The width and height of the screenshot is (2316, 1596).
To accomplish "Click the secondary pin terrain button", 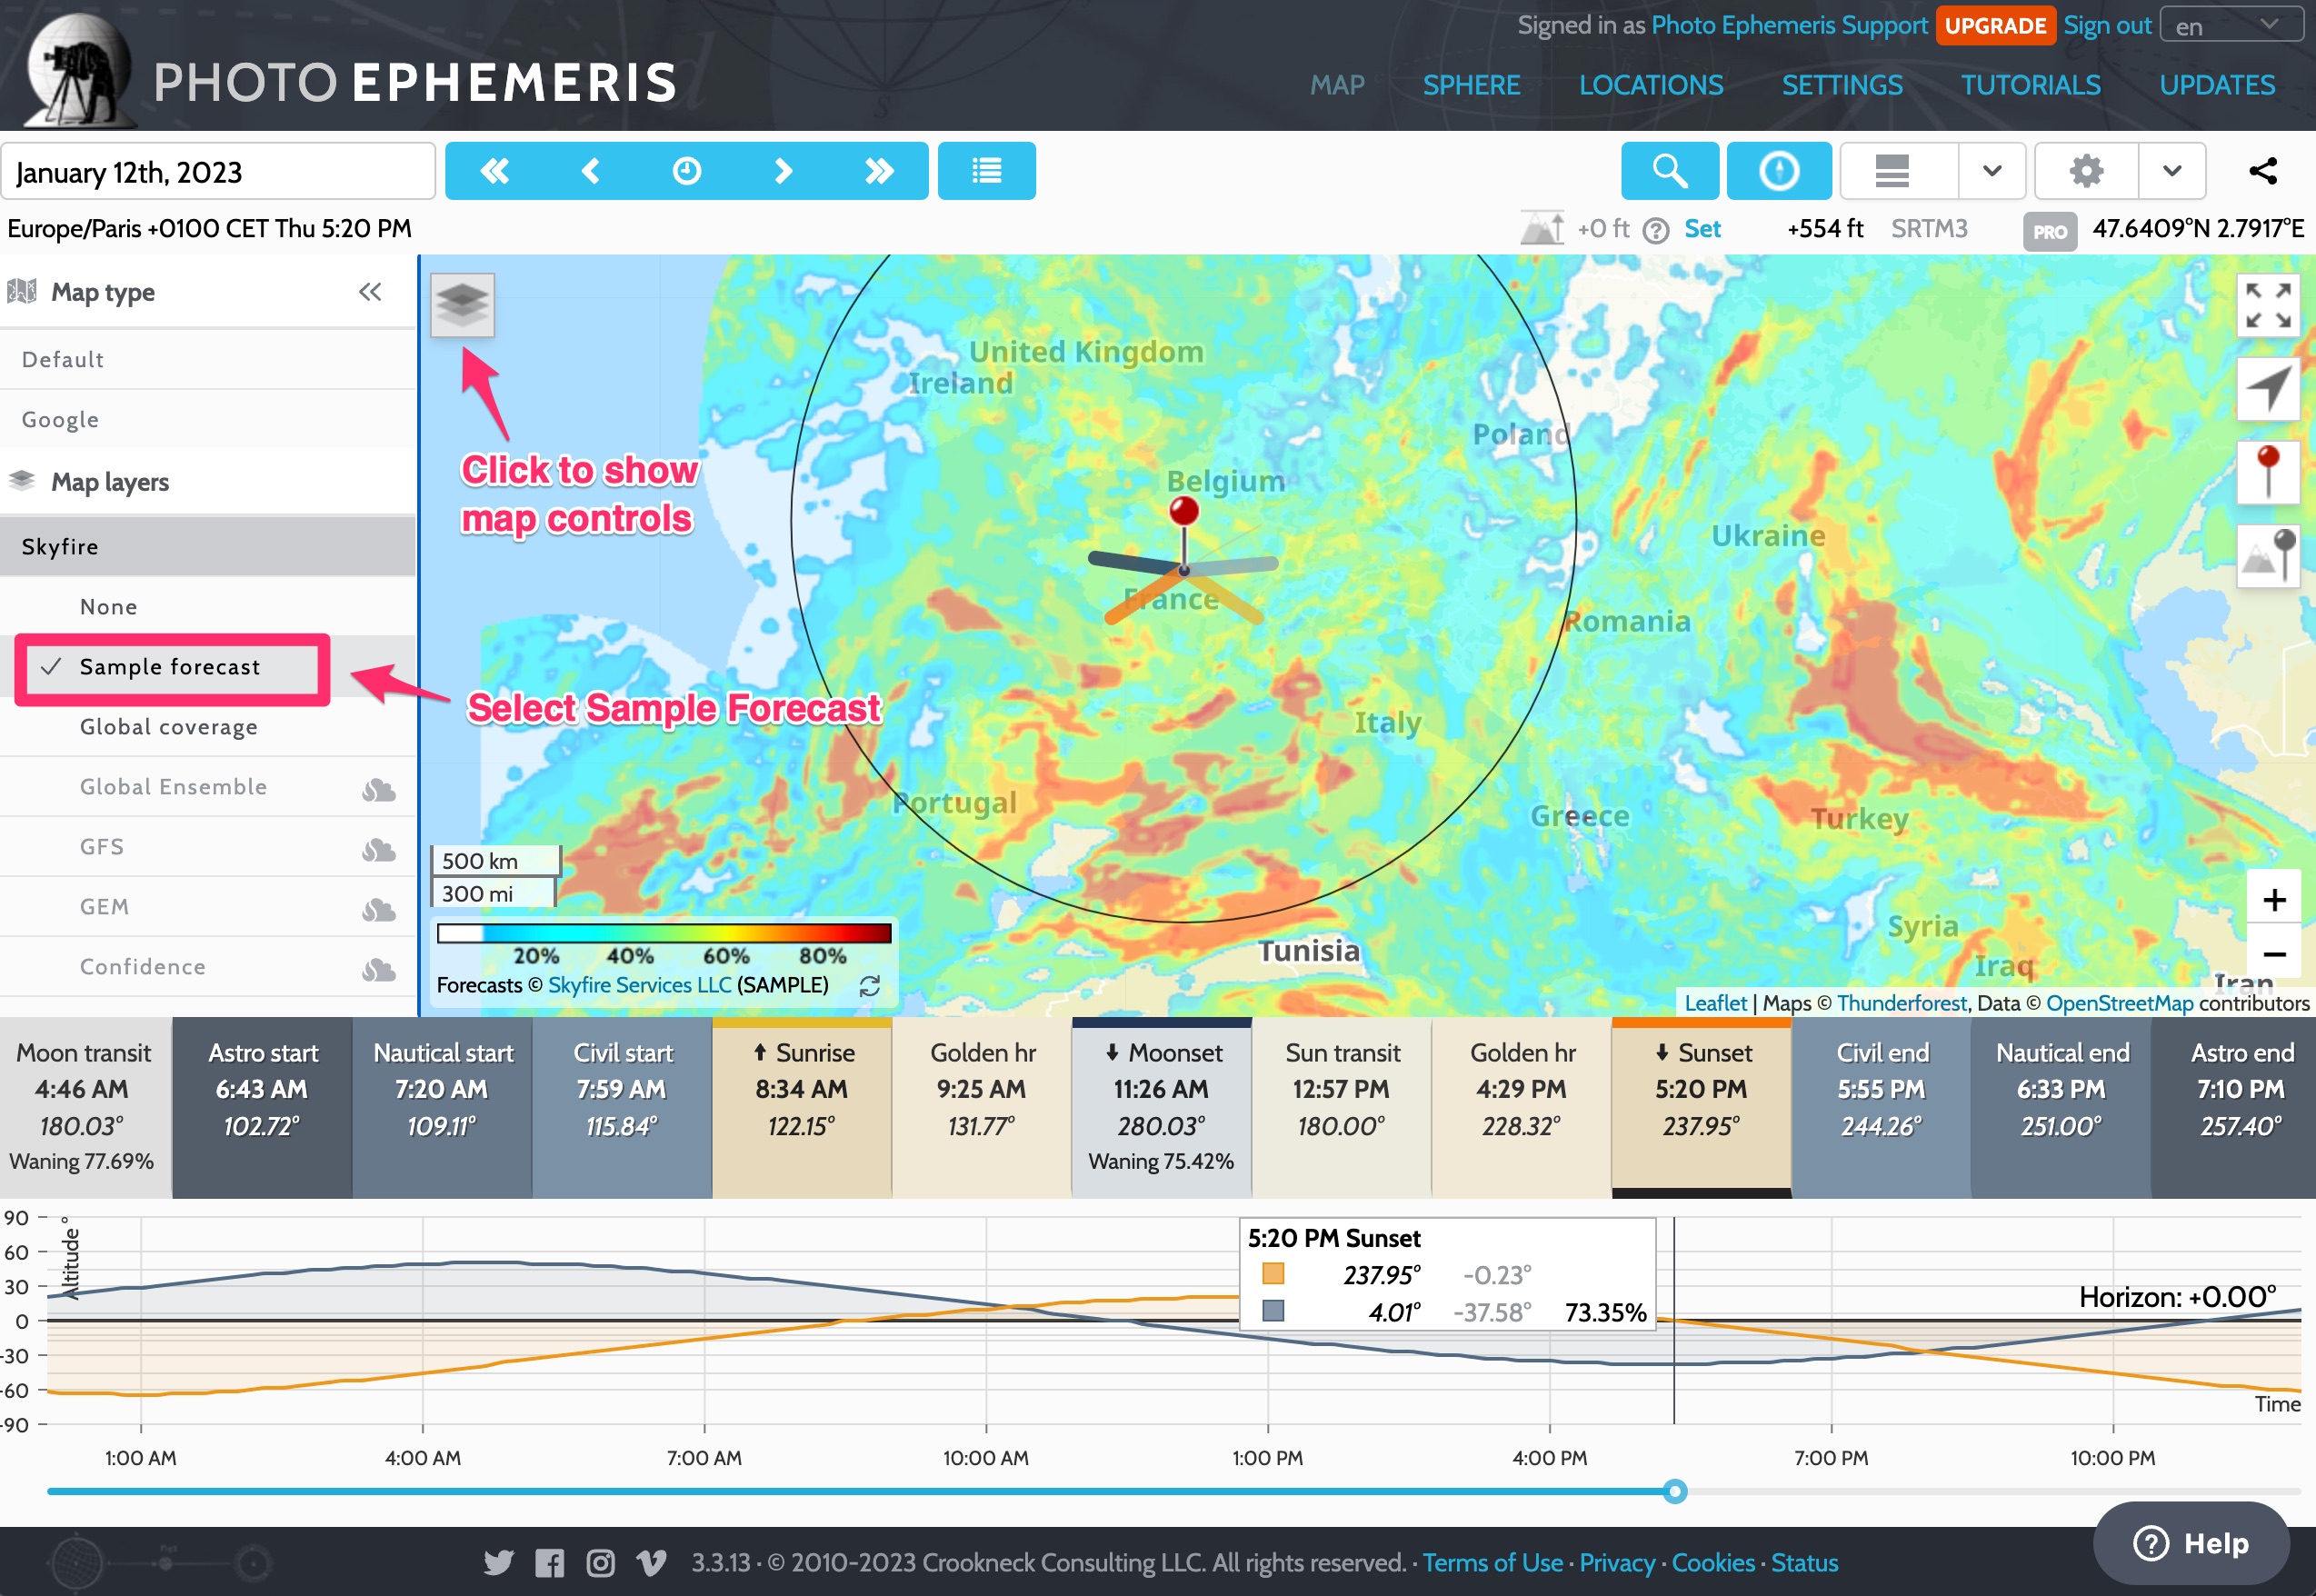I will click(x=2267, y=556).
